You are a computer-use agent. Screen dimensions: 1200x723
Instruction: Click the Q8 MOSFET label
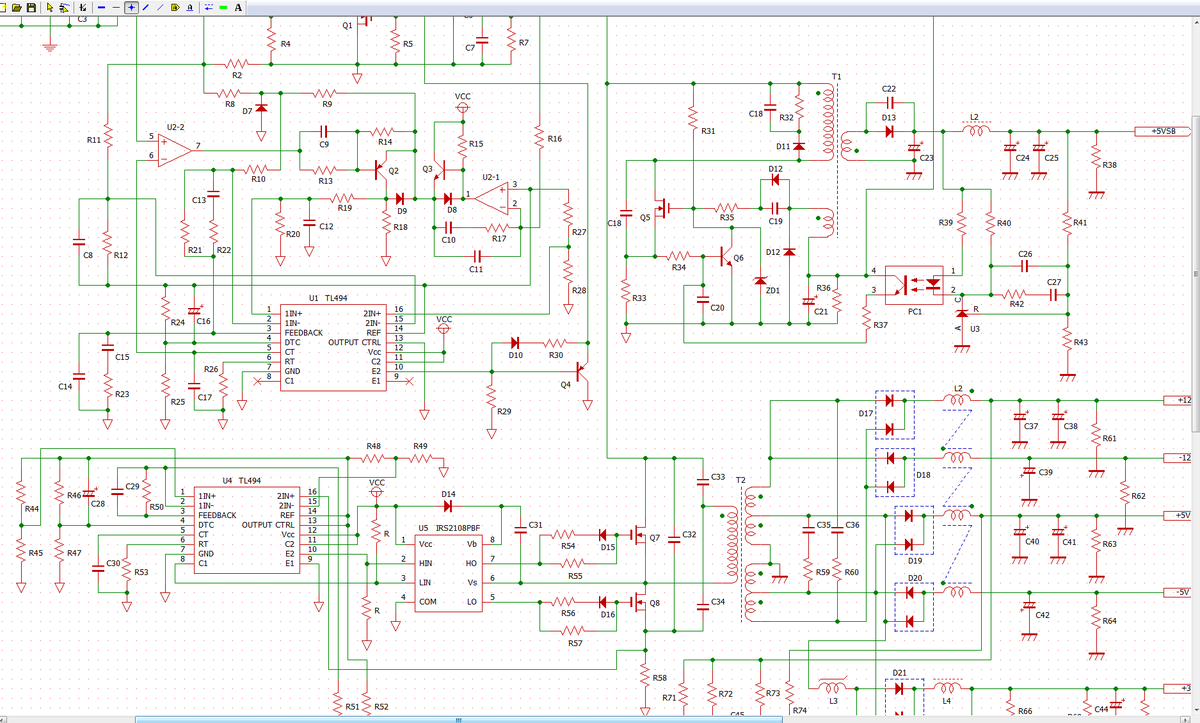pyautogui.click(x=655, y=603)
